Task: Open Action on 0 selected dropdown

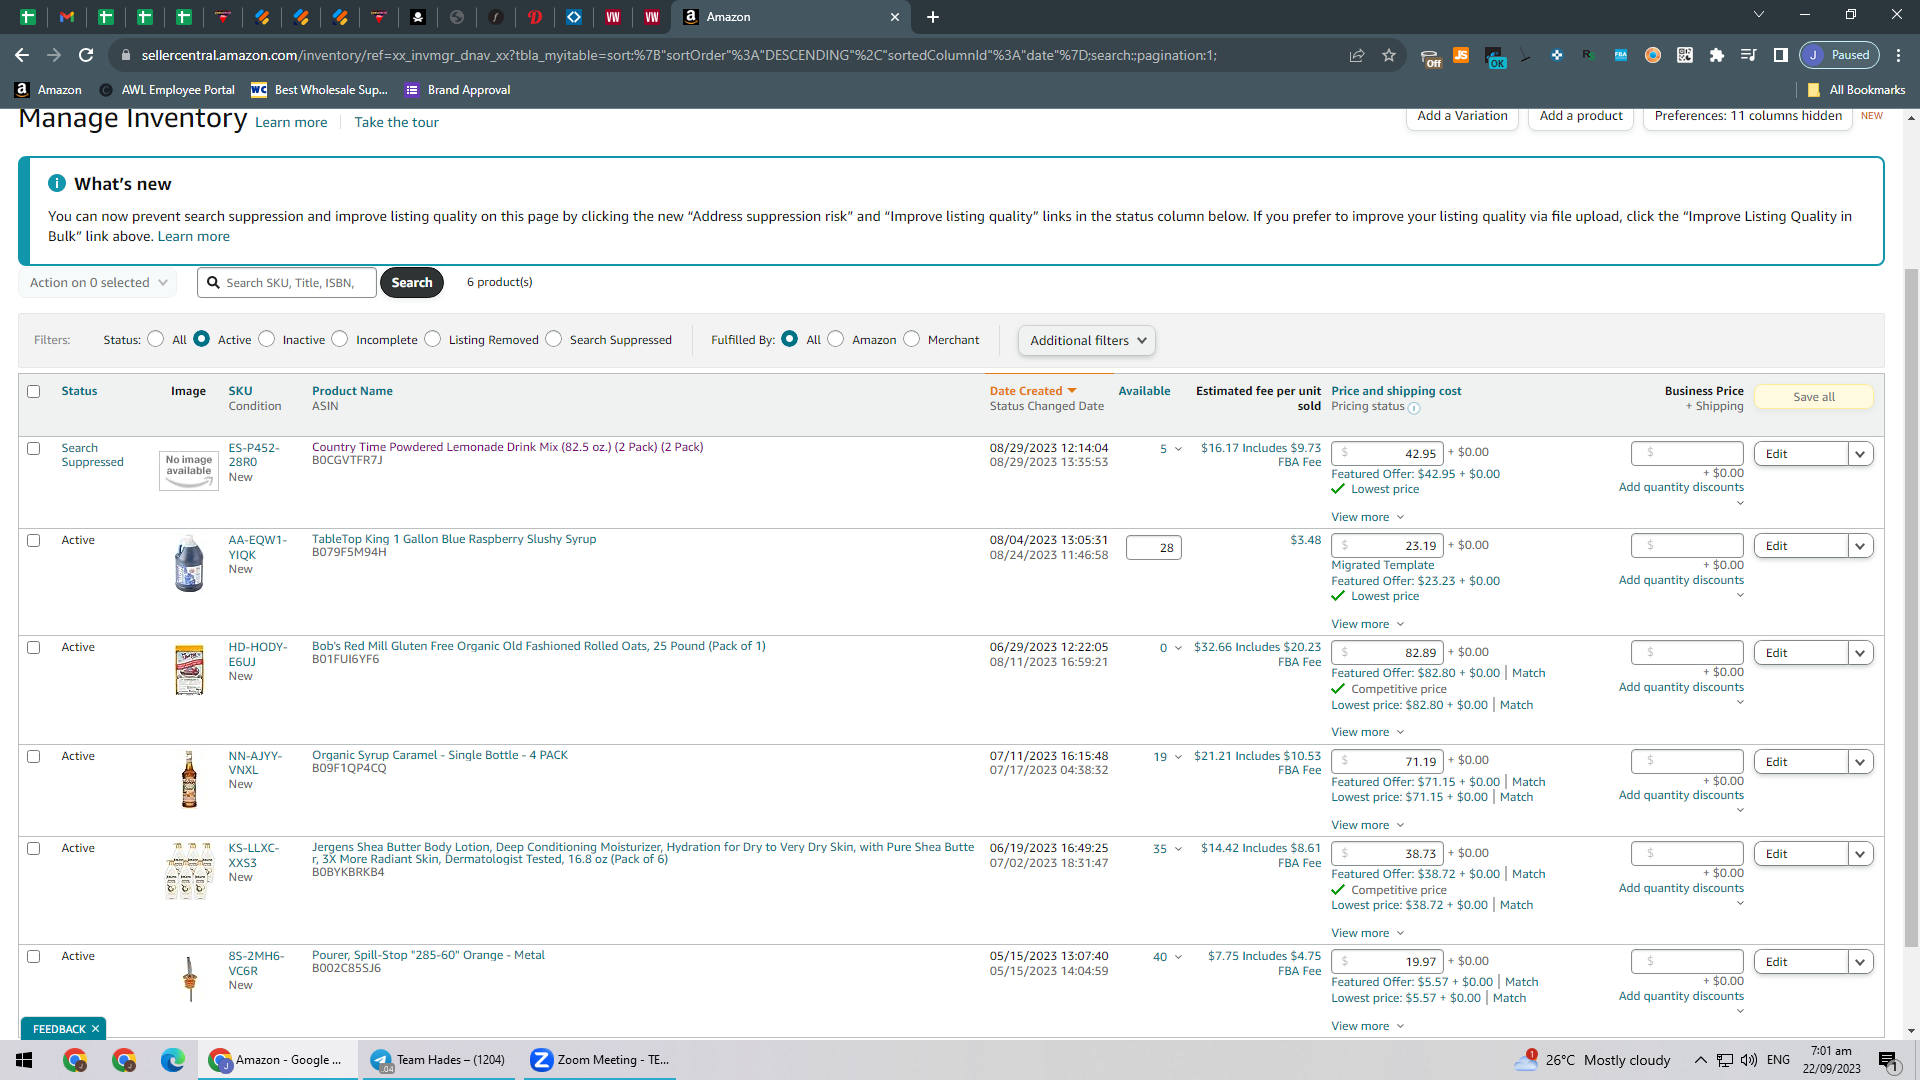Action: (x=98, y=283)
